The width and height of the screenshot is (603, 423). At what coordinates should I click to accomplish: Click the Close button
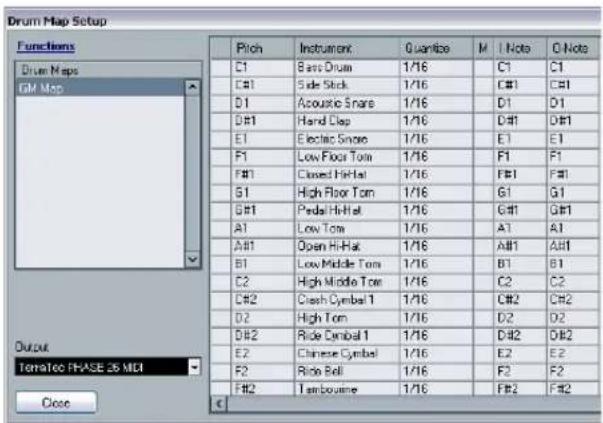[x=56, y=403]
